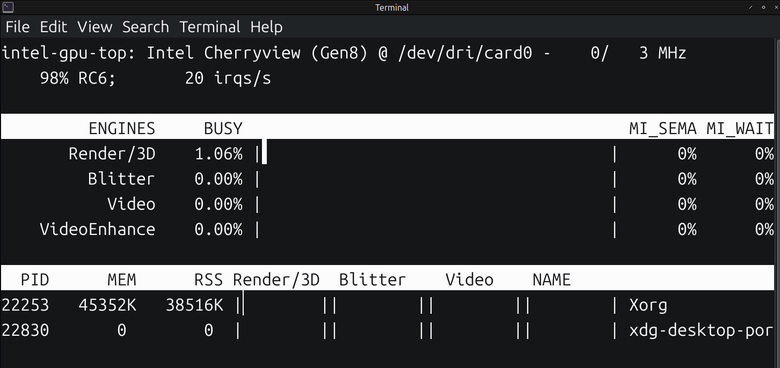
Task: Click PID 22253 in process list
Action: [x=25, y=305]
